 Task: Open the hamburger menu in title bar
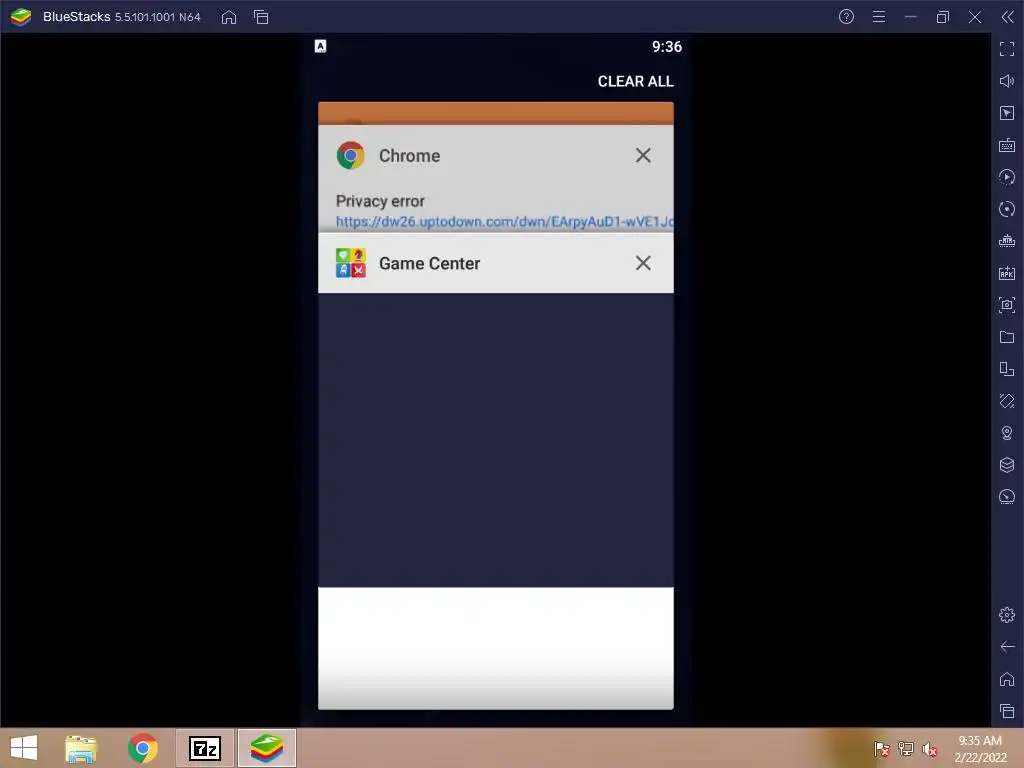point(879,17)
